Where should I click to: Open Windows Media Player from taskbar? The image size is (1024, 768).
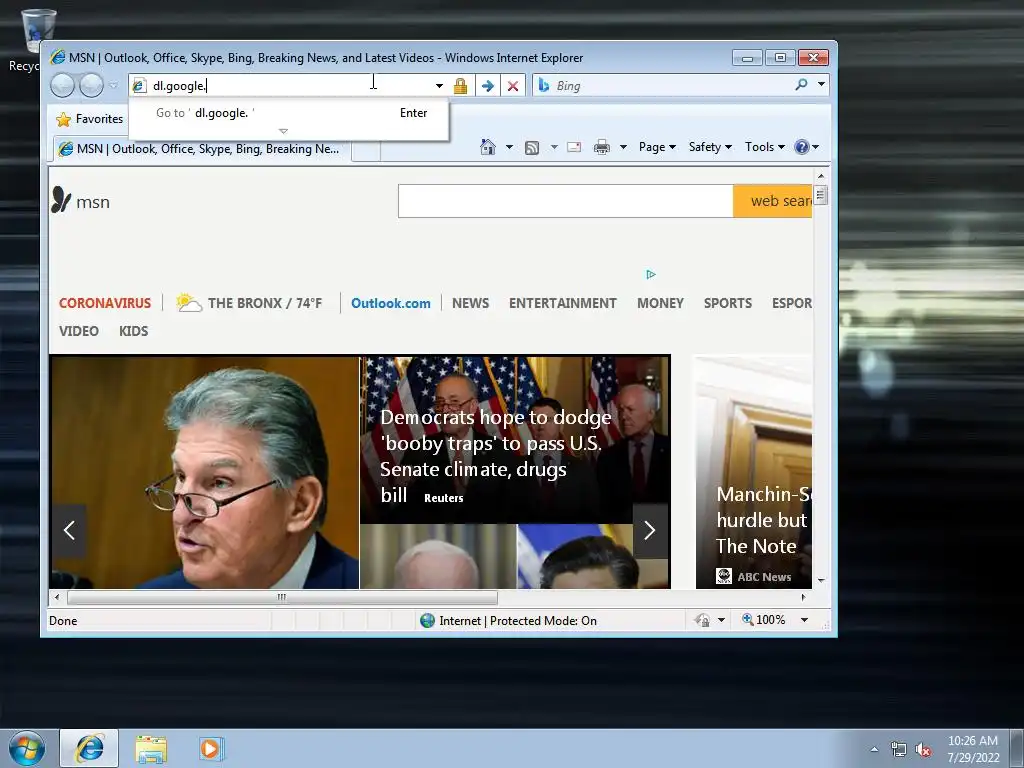[x=210, y=749]
